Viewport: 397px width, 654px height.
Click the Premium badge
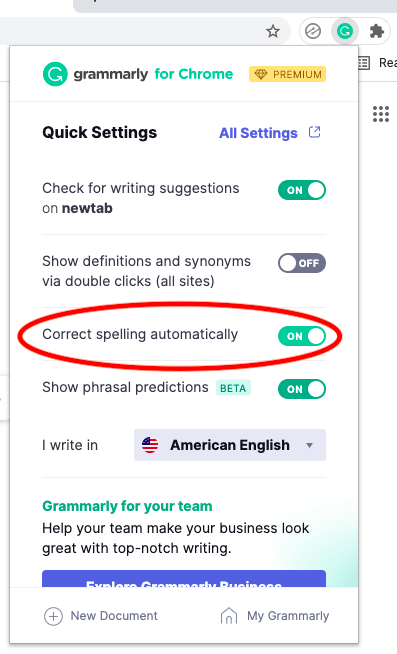point(287,74)
